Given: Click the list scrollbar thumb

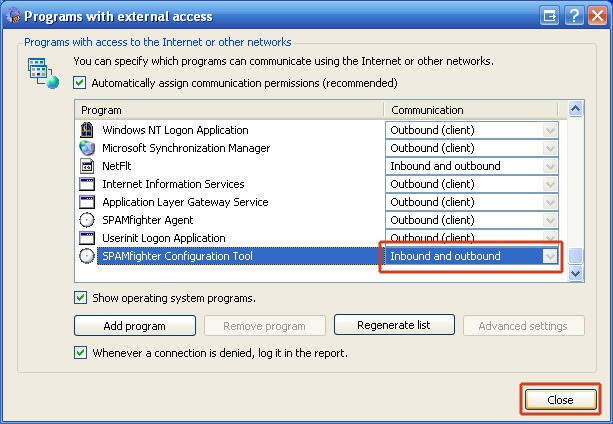Looking at the screenshot, I should click(x=575, y=256).
